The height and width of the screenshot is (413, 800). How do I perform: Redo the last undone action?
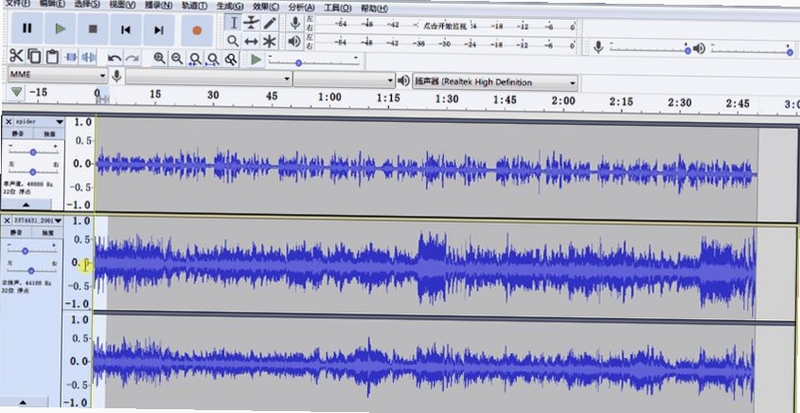point(132,58)
